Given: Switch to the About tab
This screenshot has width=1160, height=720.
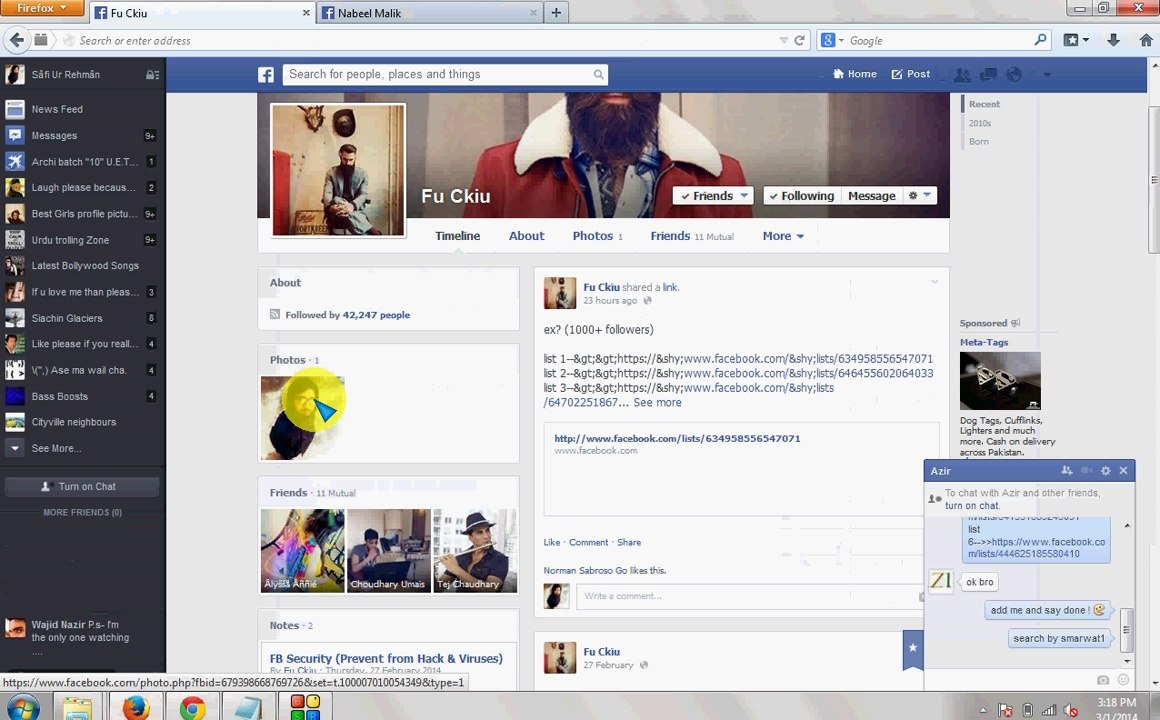Looking at the screenshot, I should click(x=526, y=236).
